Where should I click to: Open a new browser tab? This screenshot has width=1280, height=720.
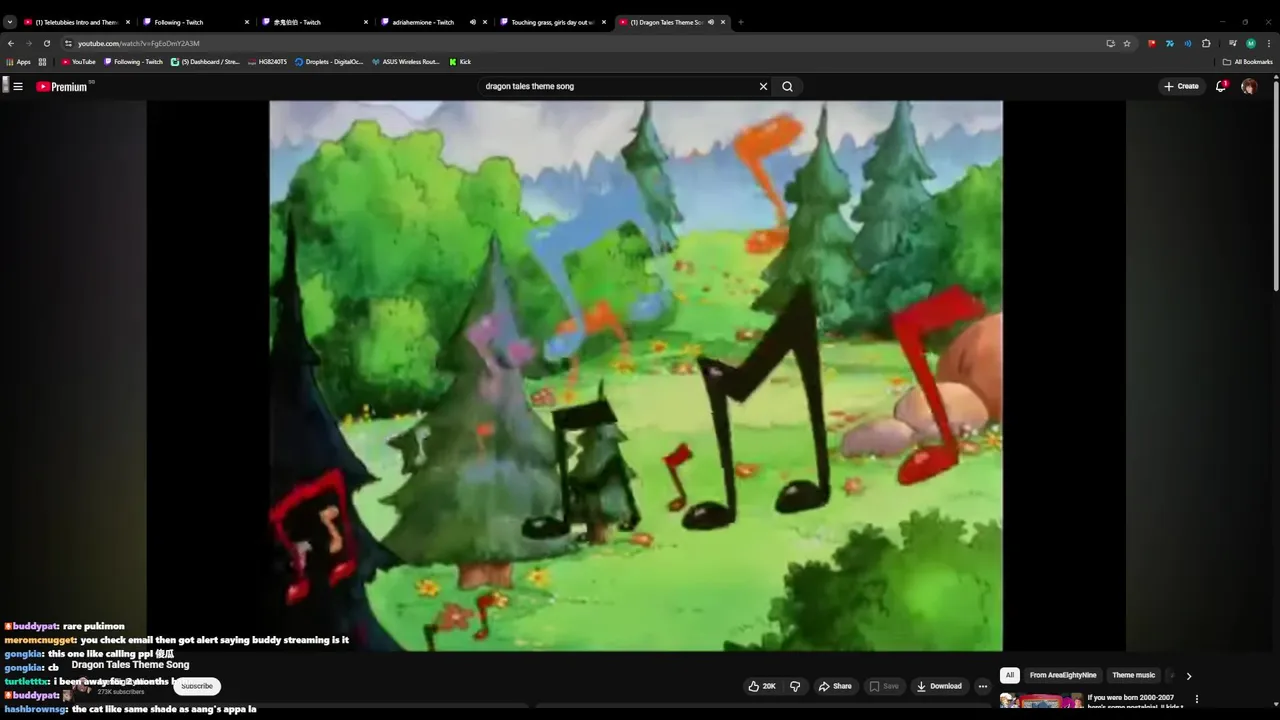[x=741, y=22]
